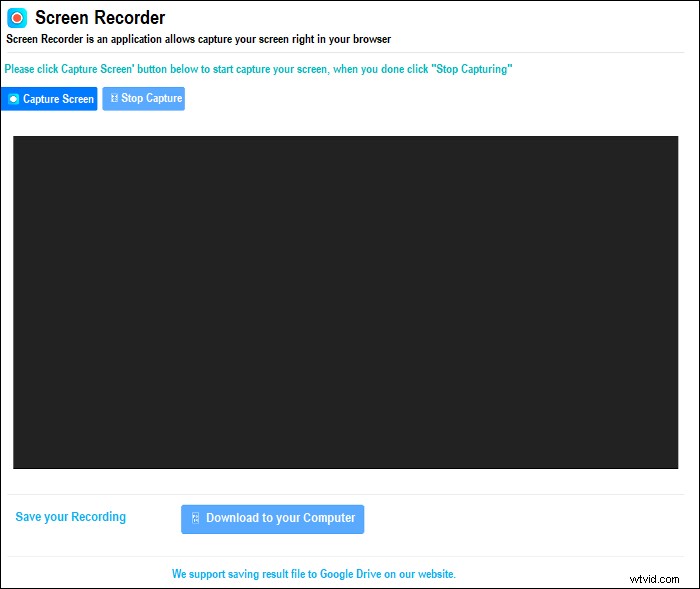Download to your Computer
Image resolution: width=700 pixels, height=589 pixels.
click(x=272, y=519)
